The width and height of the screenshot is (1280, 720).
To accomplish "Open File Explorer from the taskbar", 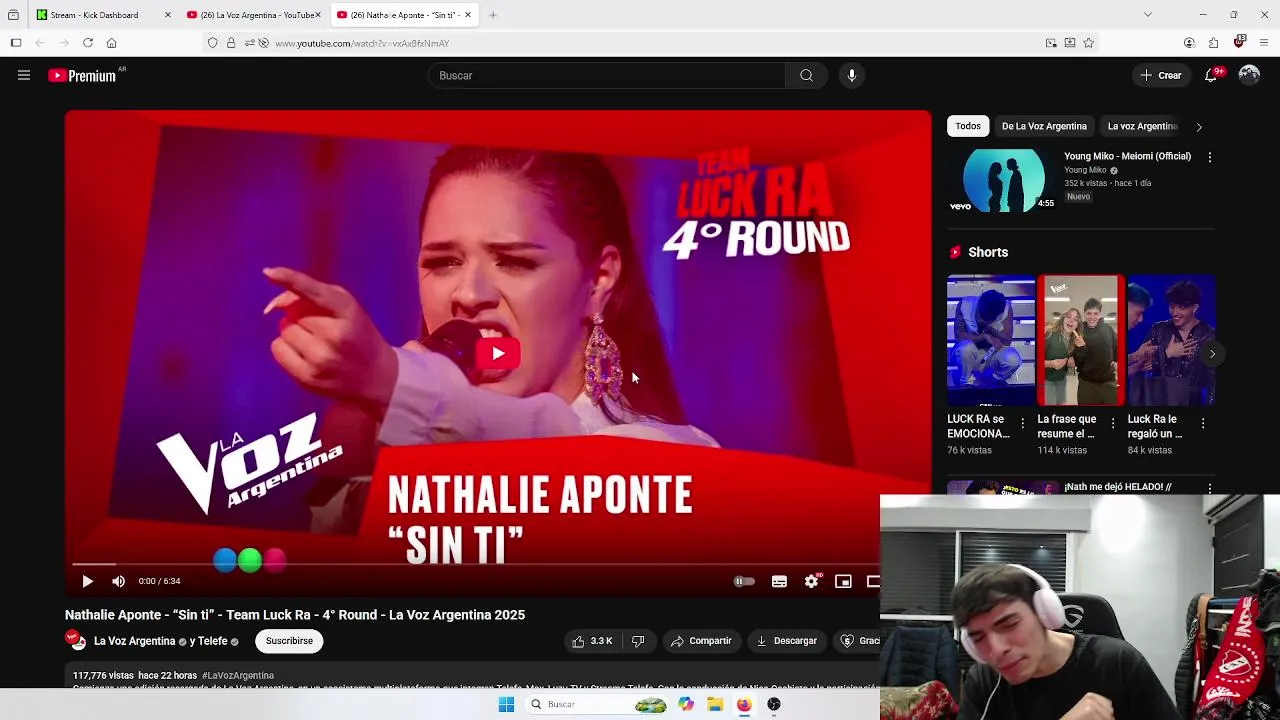I will tap(715, 705).
